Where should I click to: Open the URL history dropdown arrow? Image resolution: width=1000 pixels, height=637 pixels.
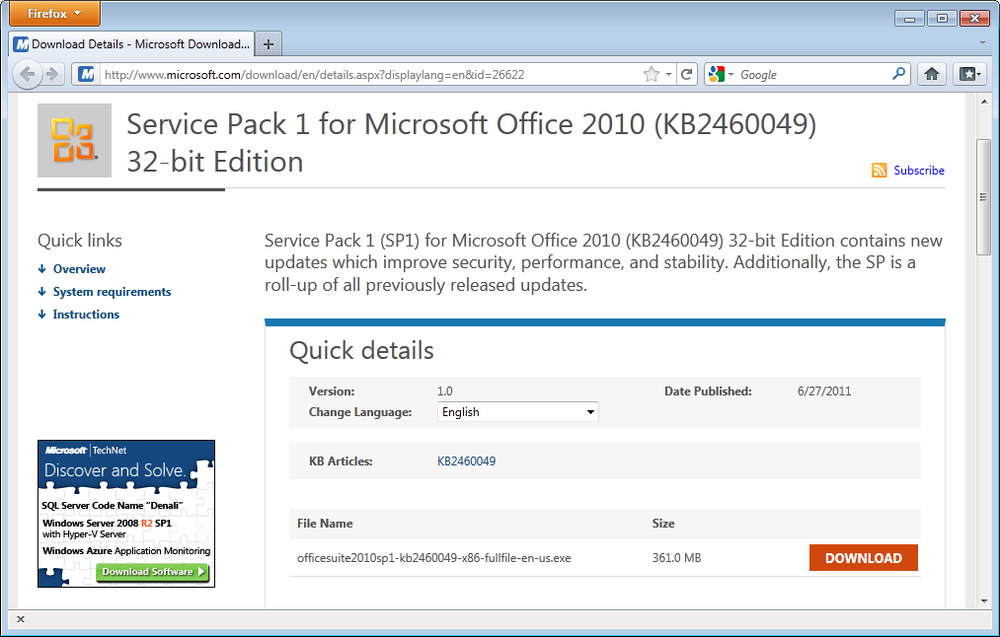coord(668,75)
